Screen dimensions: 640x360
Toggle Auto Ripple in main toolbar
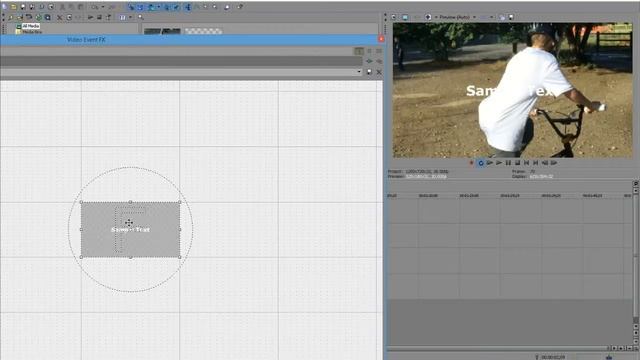(x=151, y=7)
